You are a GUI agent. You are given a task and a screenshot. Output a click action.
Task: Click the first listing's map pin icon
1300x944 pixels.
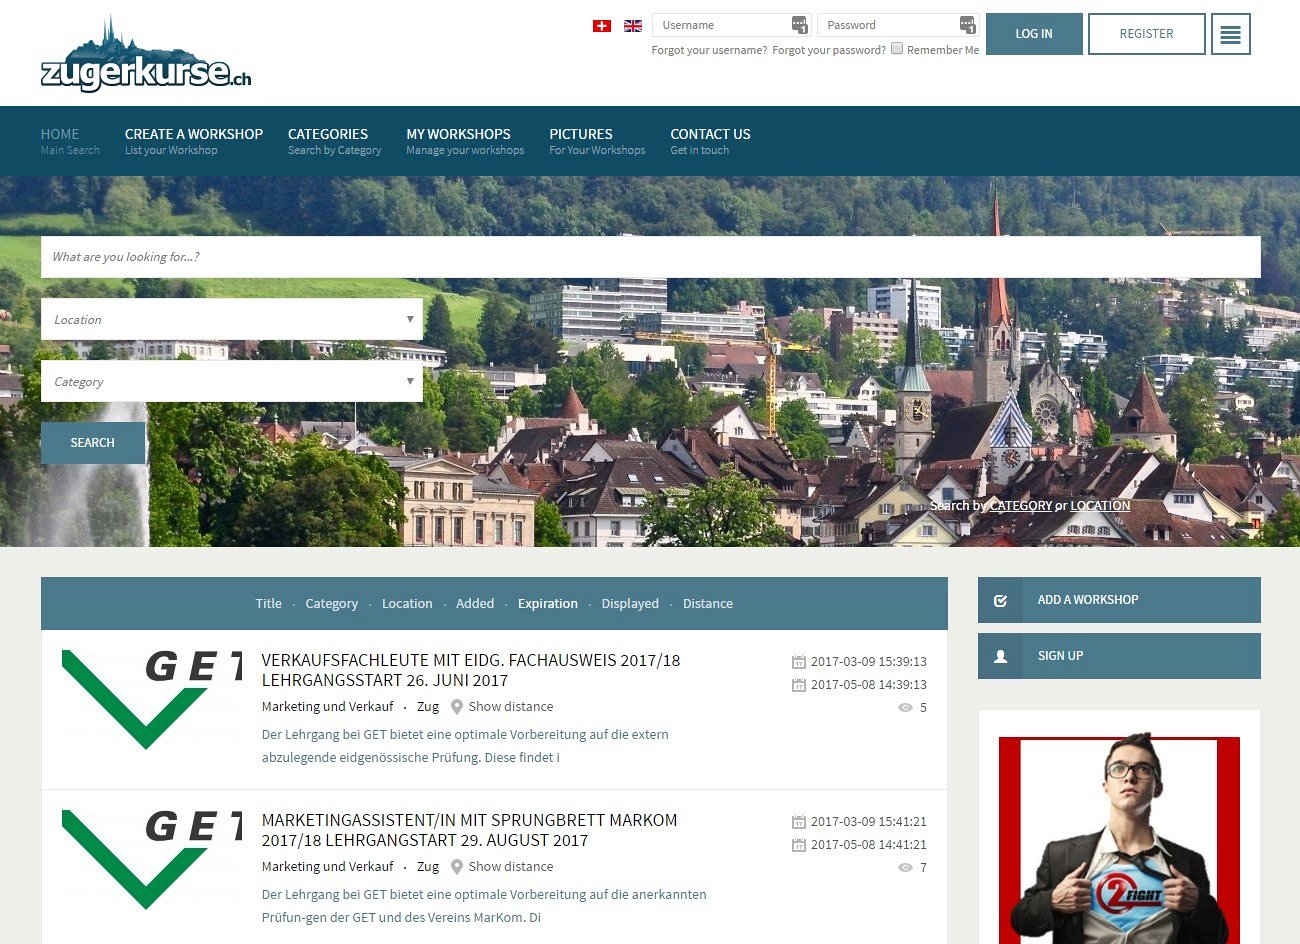pyautogui.click(x=457, y=707)
